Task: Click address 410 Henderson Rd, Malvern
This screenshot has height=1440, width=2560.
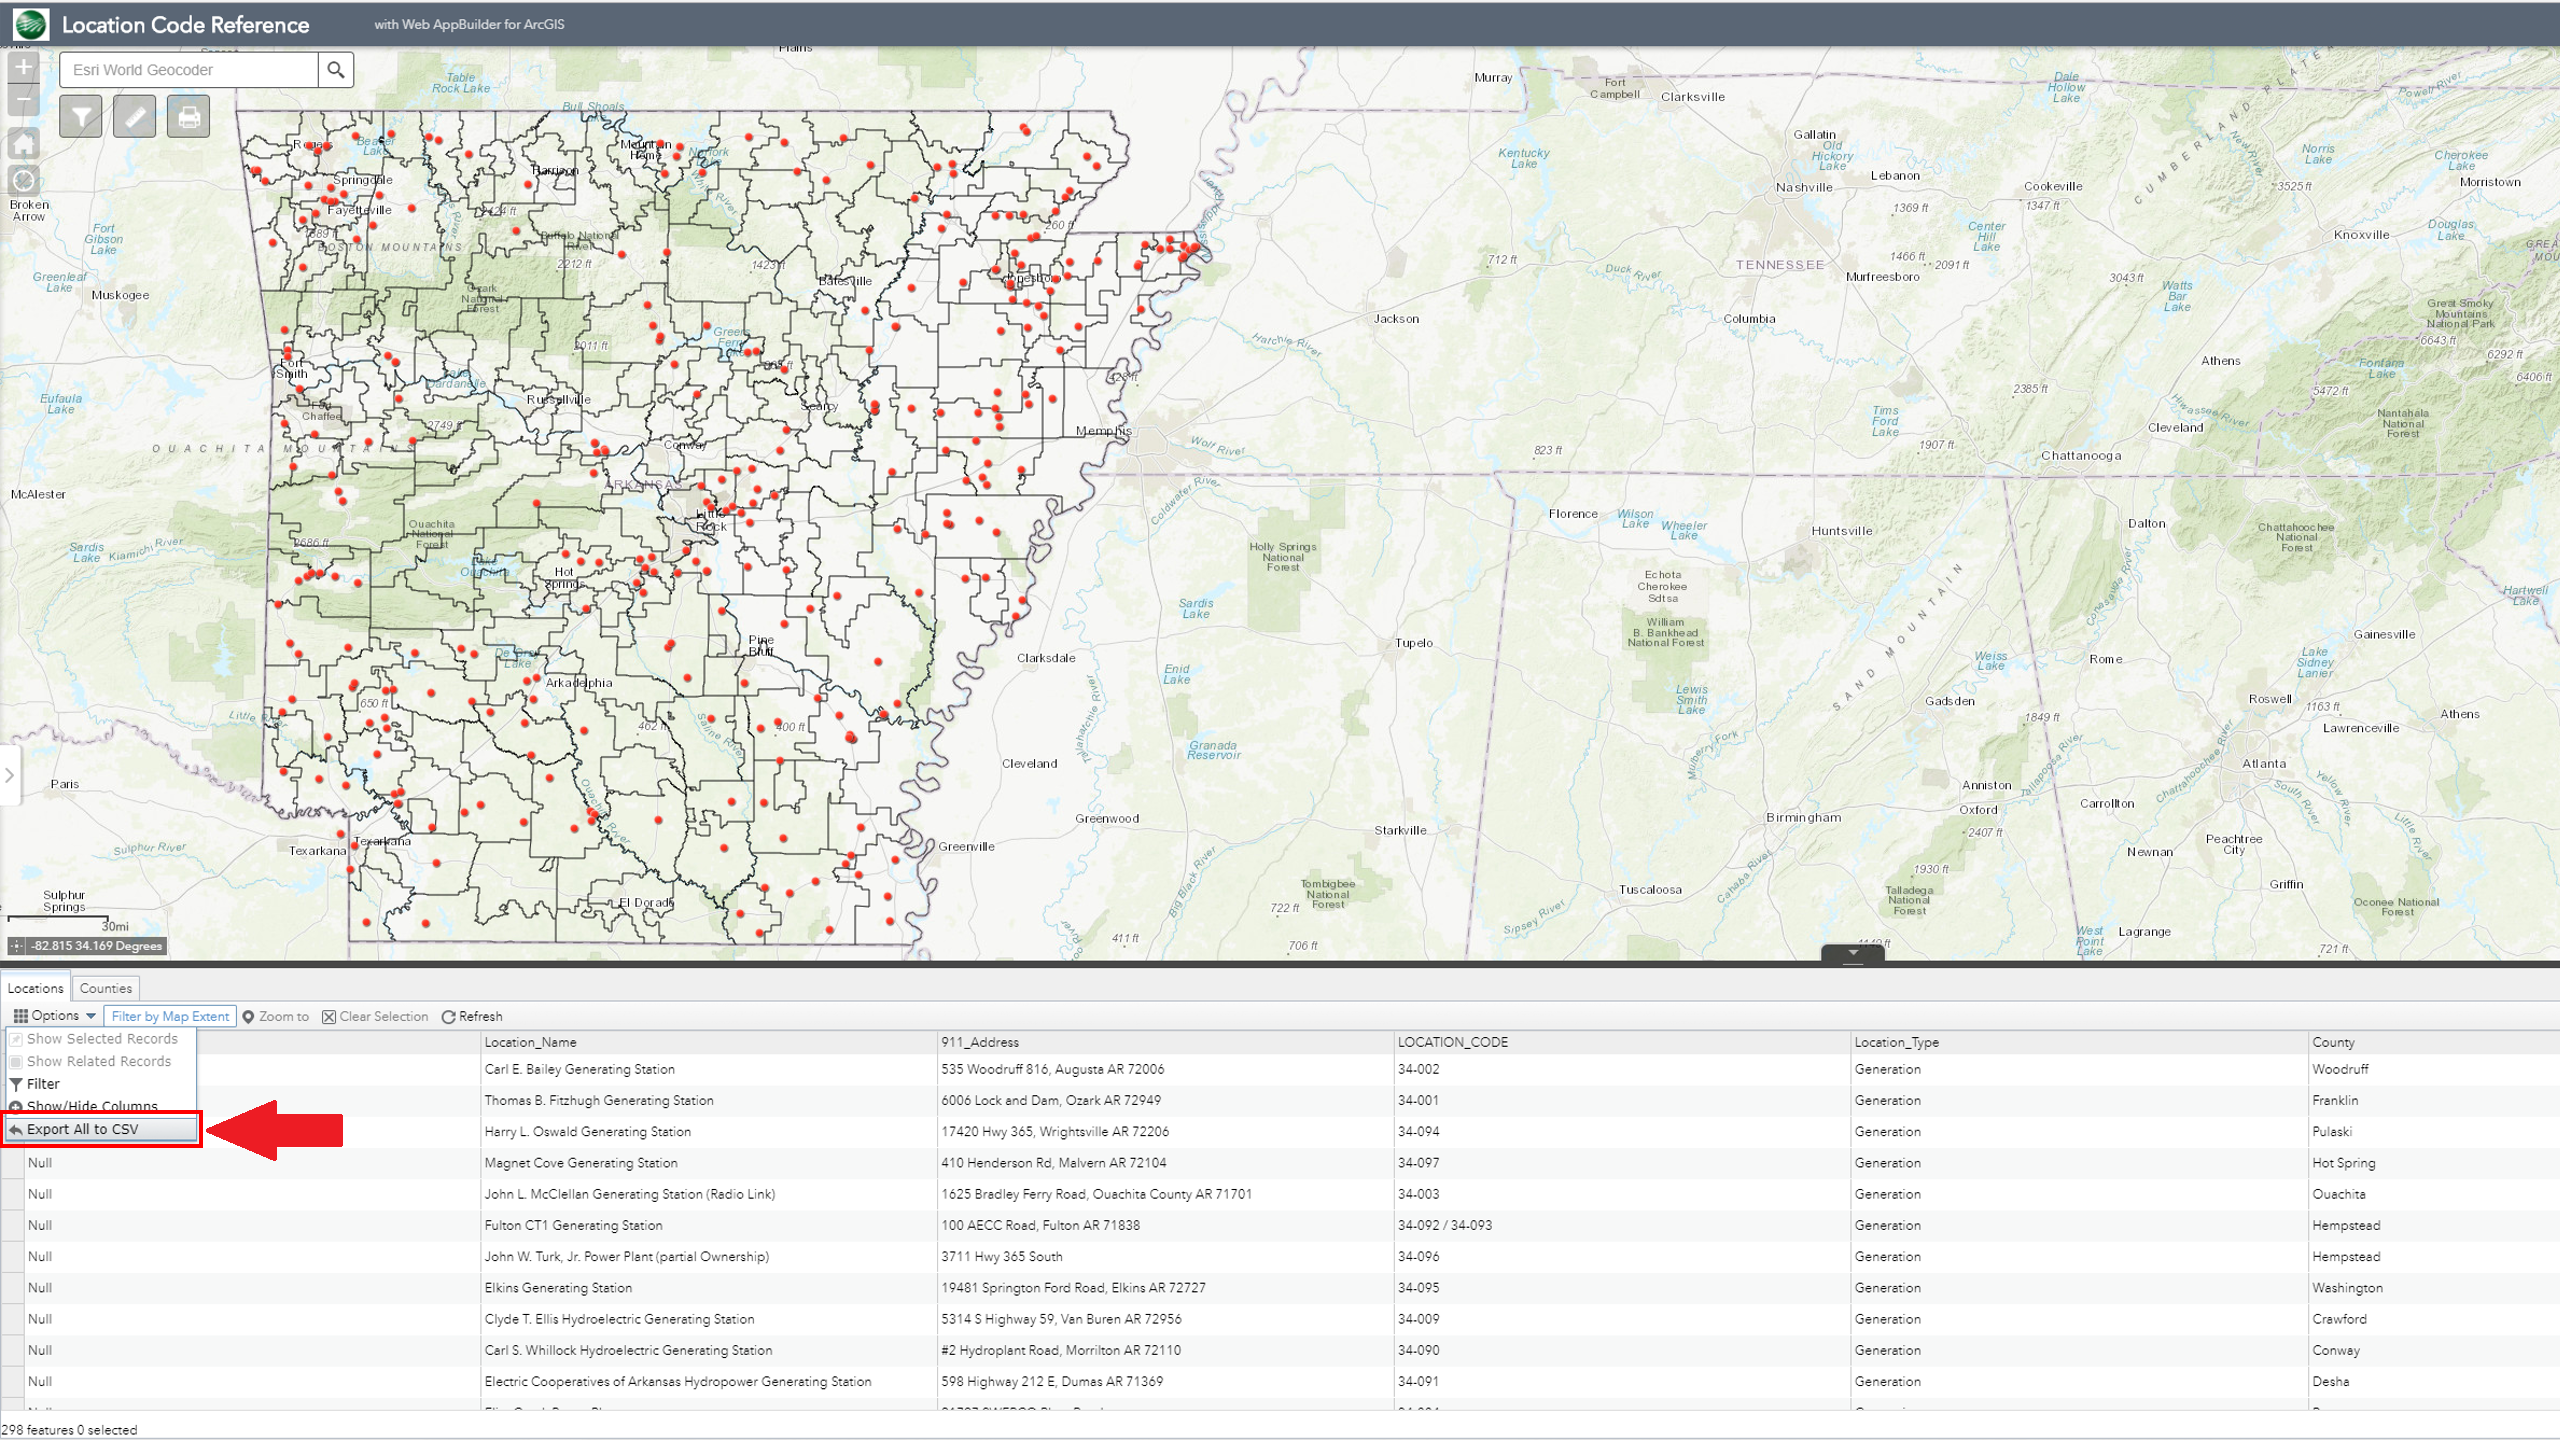Action: coord(1053,1163)
